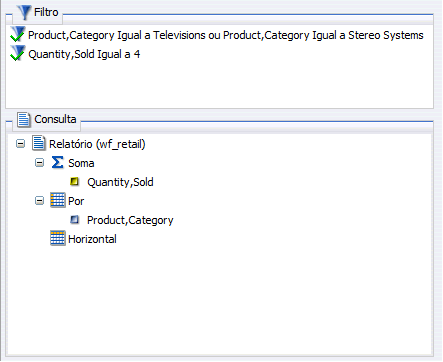This screenshot has width=443, height=362.
Task: Click the Filtro funnel icon
Action: pos(25,13)
